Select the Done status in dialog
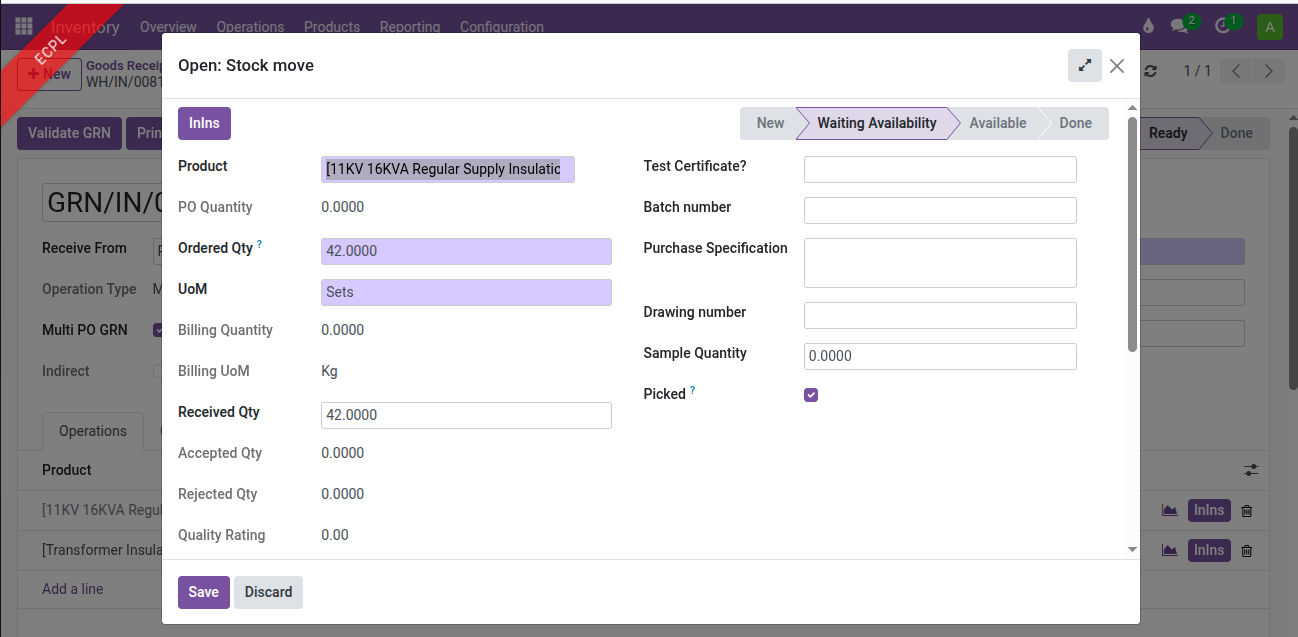 click(x=1075, y=123)
